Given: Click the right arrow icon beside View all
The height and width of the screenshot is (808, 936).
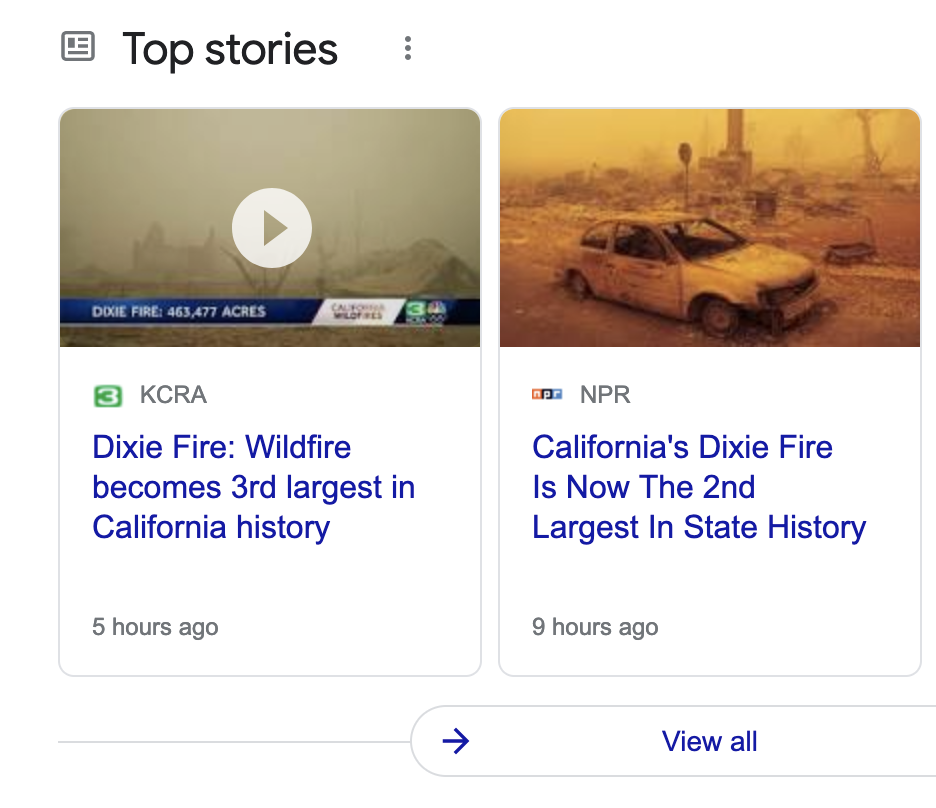Looking at the screenshot, I should tap(456, 741).
